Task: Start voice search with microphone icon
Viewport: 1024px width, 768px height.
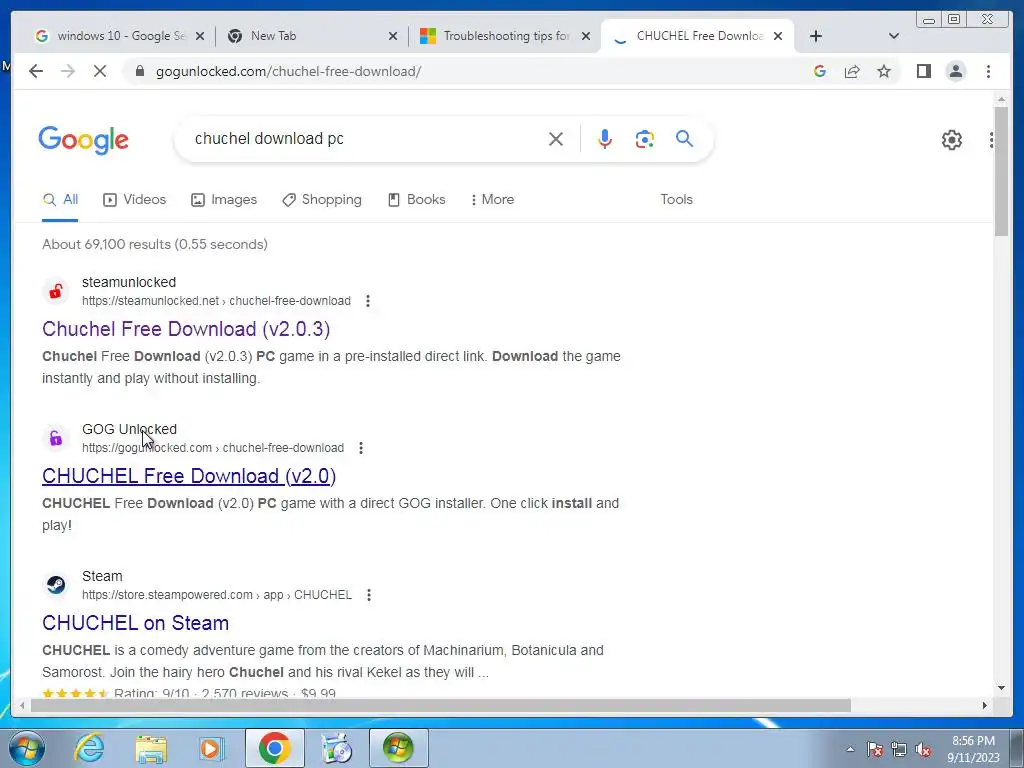Action: tap(605, 138)
